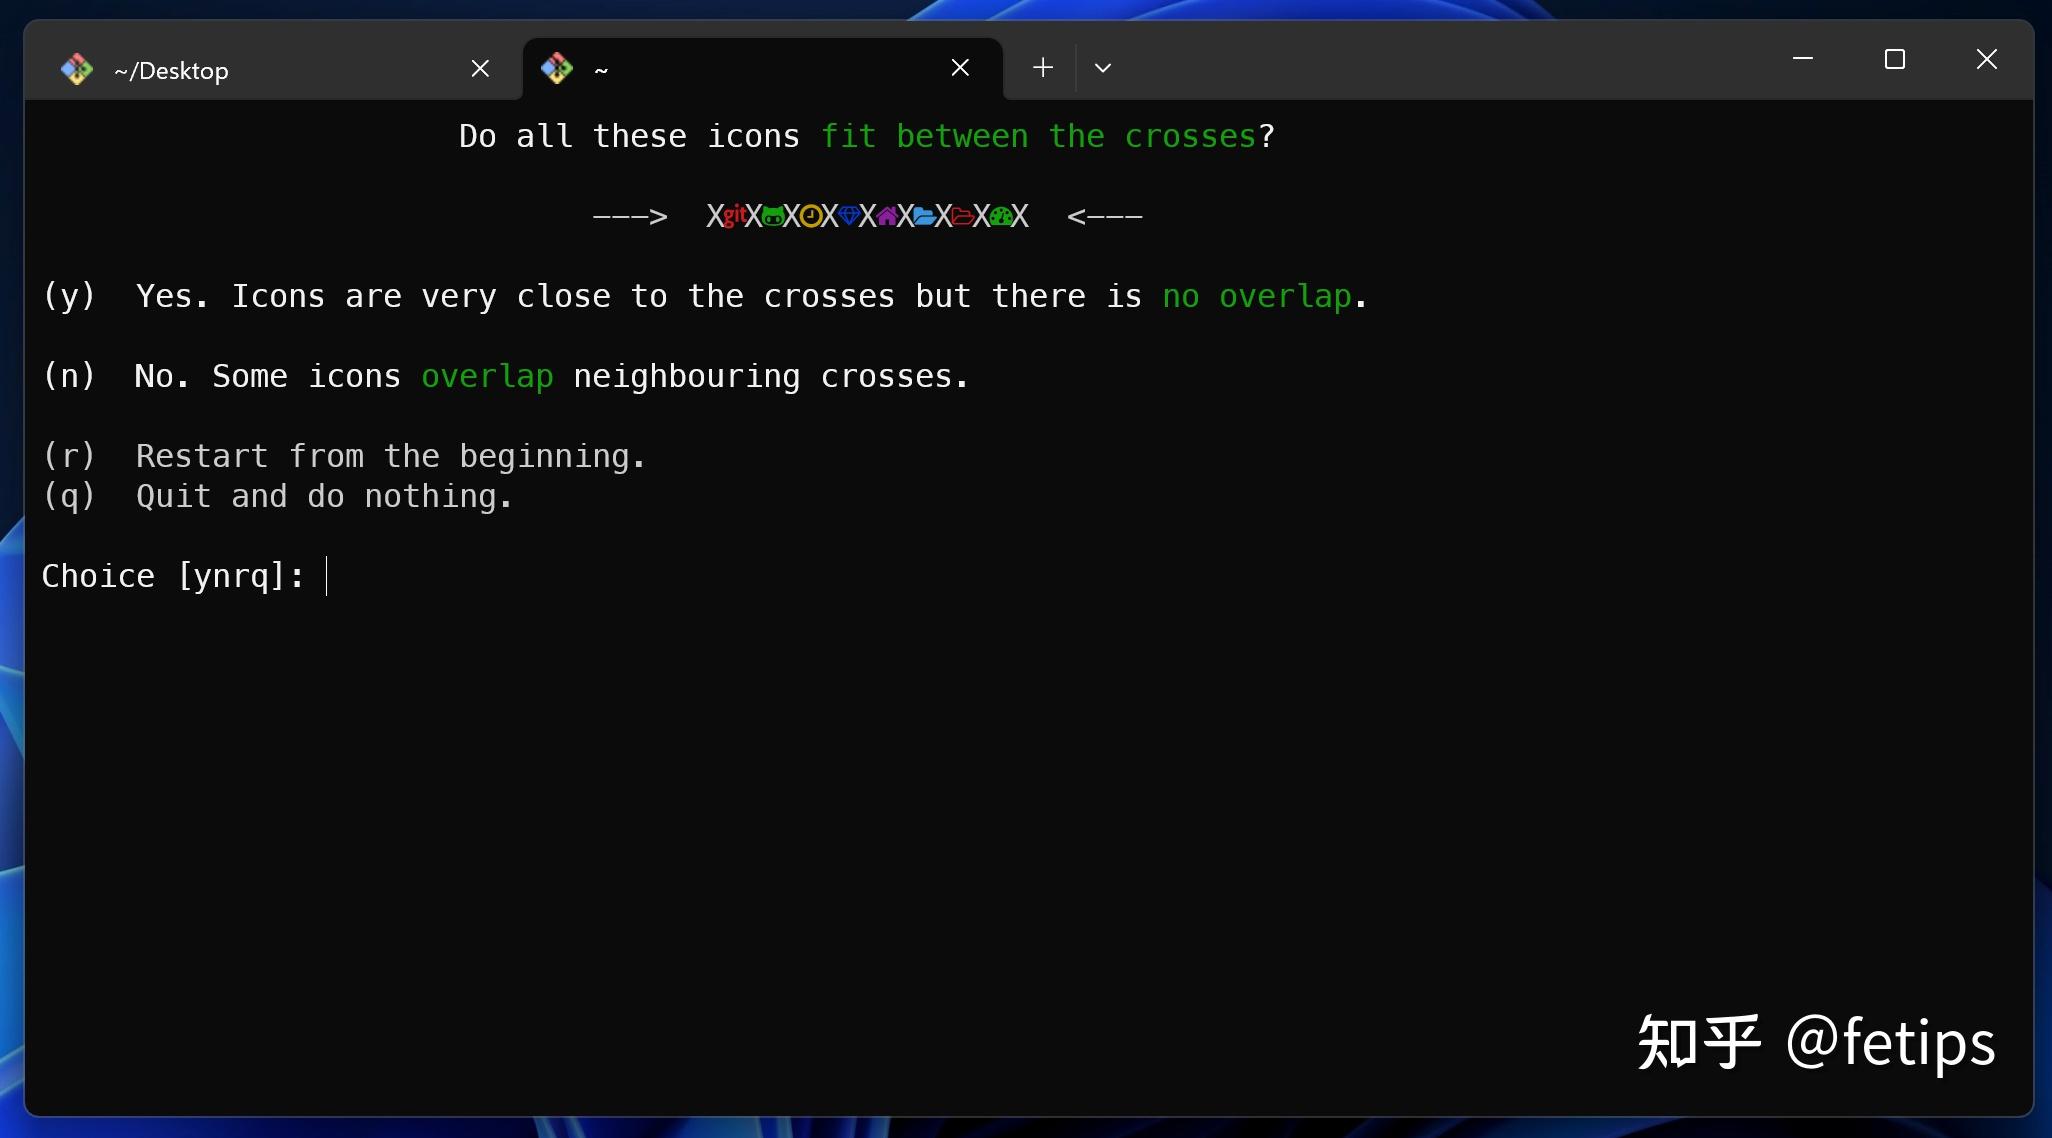Viewport: 2052px width, 1138px height.
Task: Close the ~ tab
Action: click(x=959, y=68)
